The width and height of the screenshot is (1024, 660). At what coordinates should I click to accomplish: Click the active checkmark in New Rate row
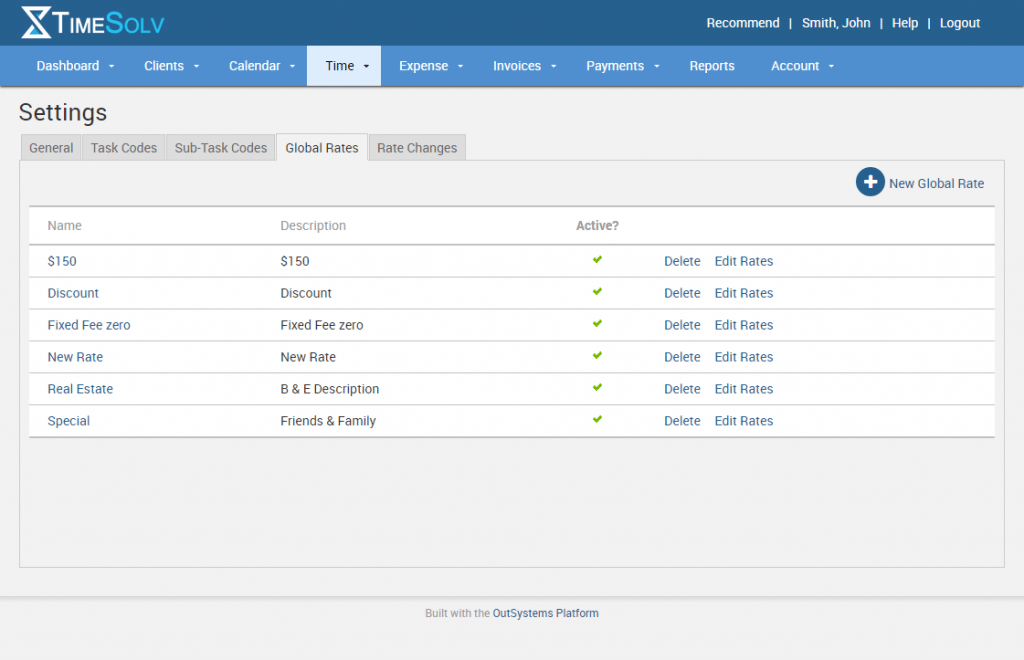[597, 356]
